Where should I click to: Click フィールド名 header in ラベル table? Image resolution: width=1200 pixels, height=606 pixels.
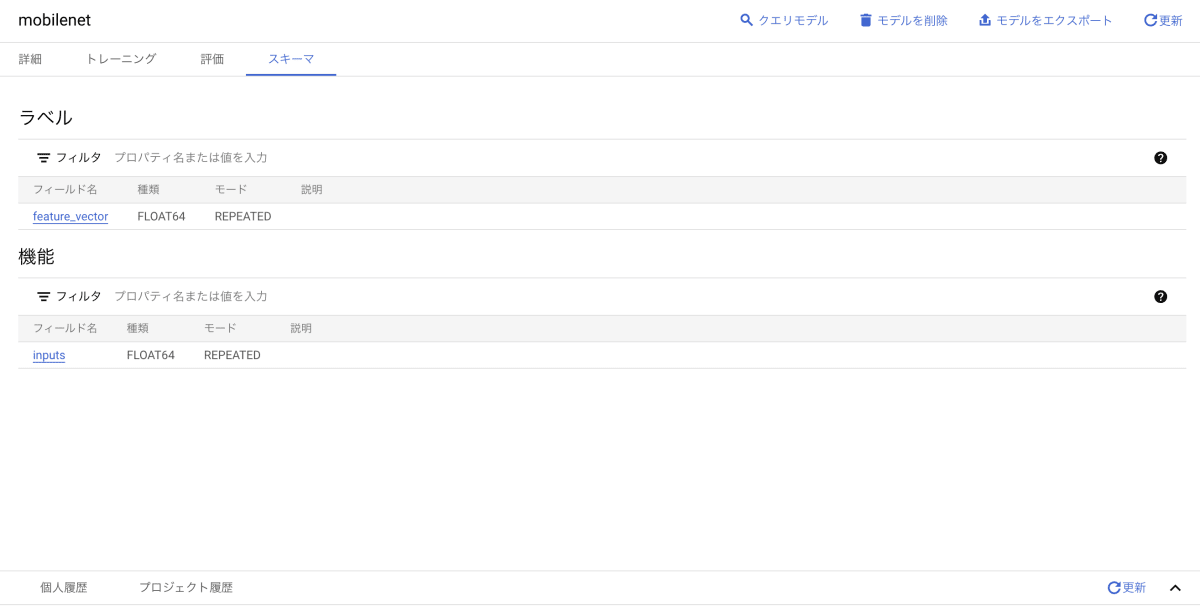[65, 190]
